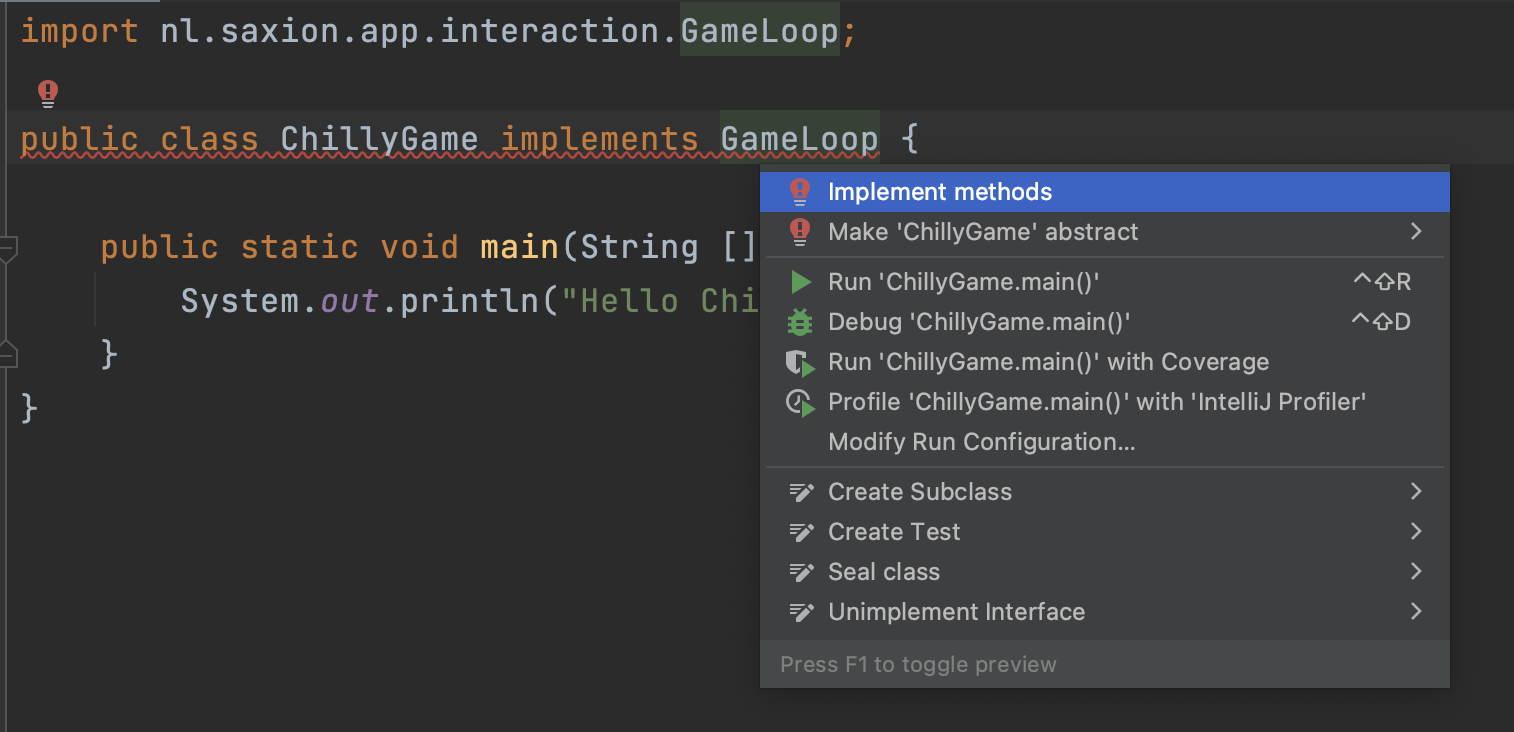The width and height of the screenshot is (1514, 732).
Task: Click the 'out' field in System.out
Action: [349, 301]
